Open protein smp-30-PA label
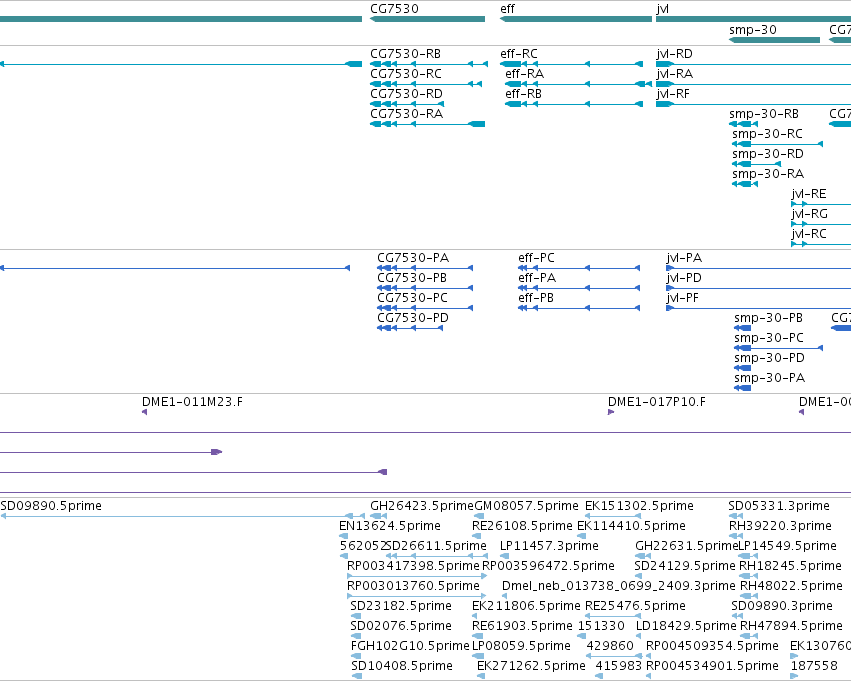Image resolution: width=851 pixels, height=681 pixels. 769,378
